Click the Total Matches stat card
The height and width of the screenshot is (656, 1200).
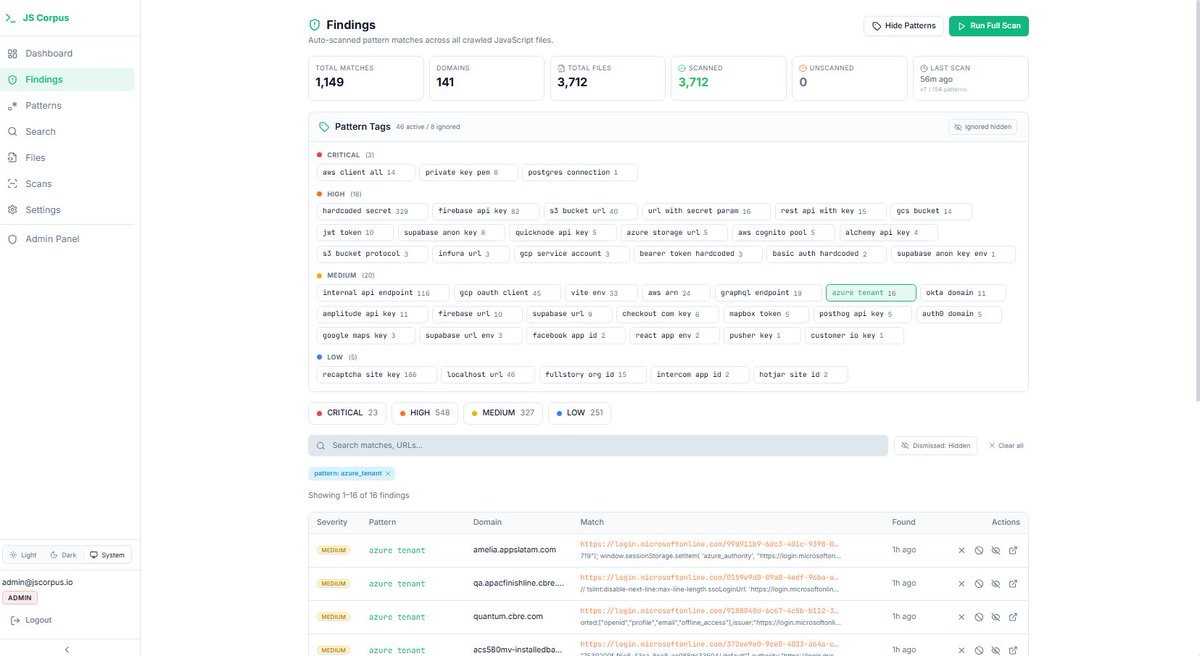click(366, 78)
